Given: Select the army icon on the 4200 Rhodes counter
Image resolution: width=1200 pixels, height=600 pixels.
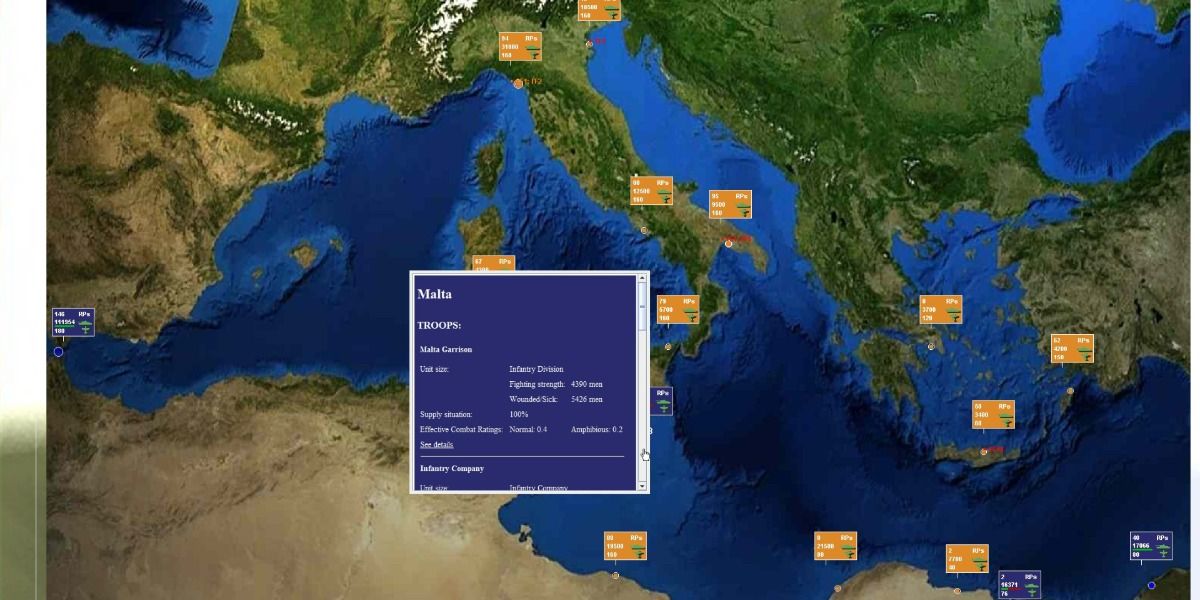Looking at the screenshot, I should 1083,350.
